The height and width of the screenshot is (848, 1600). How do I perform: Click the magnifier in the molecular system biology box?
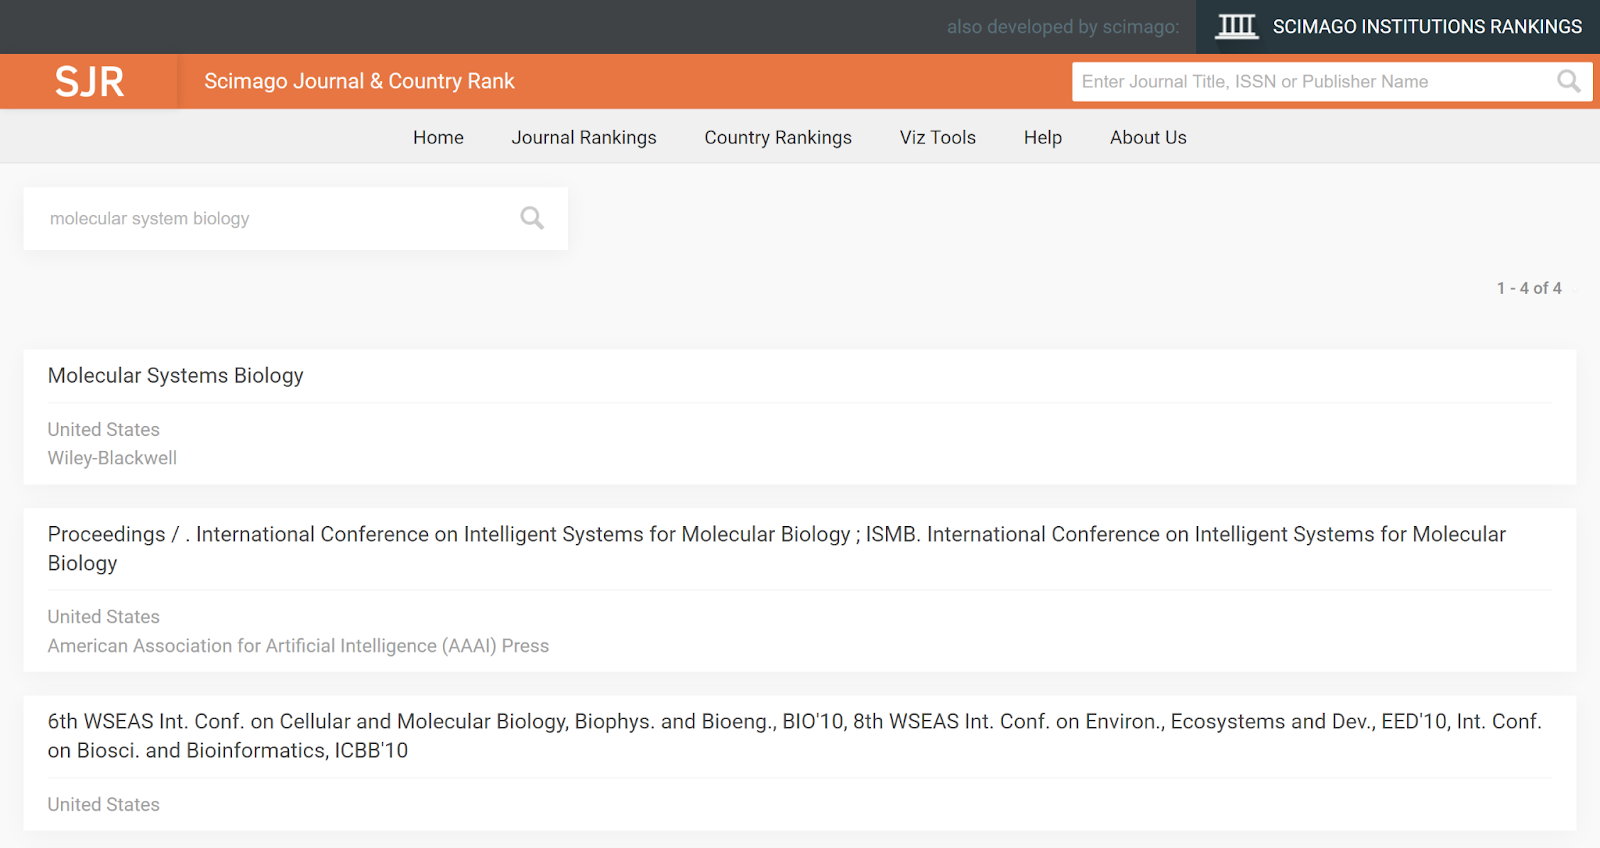click(532, 218)
